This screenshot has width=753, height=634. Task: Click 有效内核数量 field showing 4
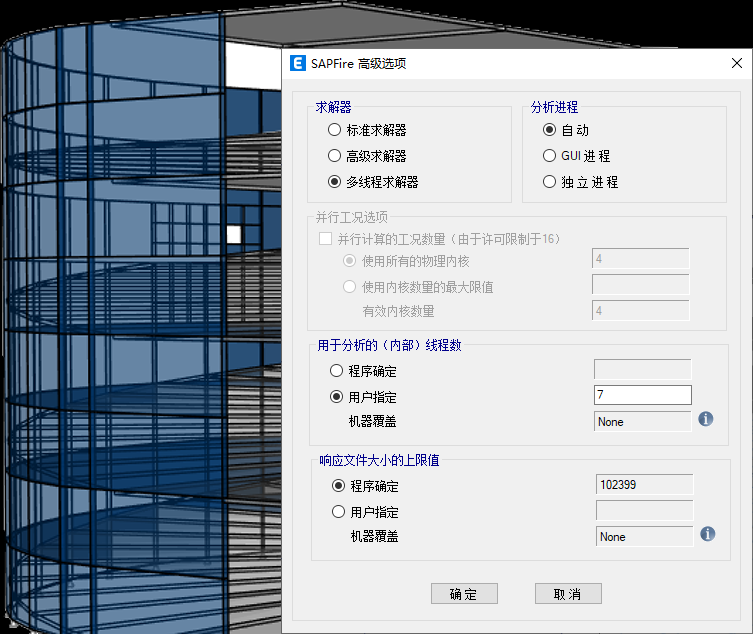(x=641, y=310)
